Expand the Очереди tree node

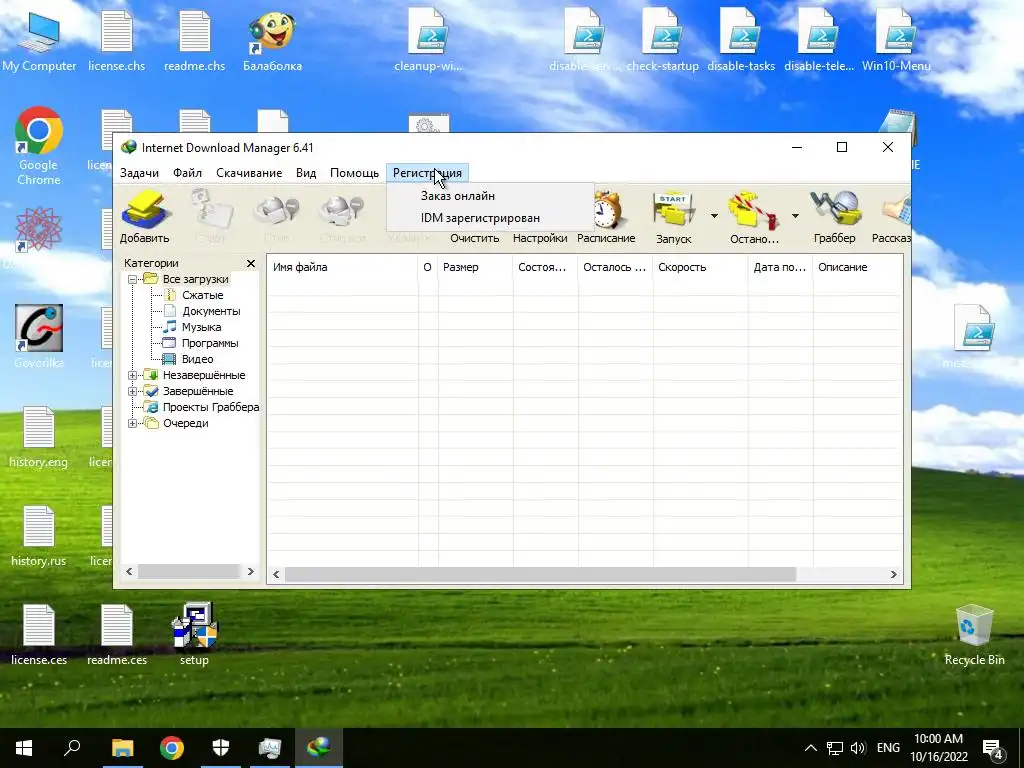(132, 423)
